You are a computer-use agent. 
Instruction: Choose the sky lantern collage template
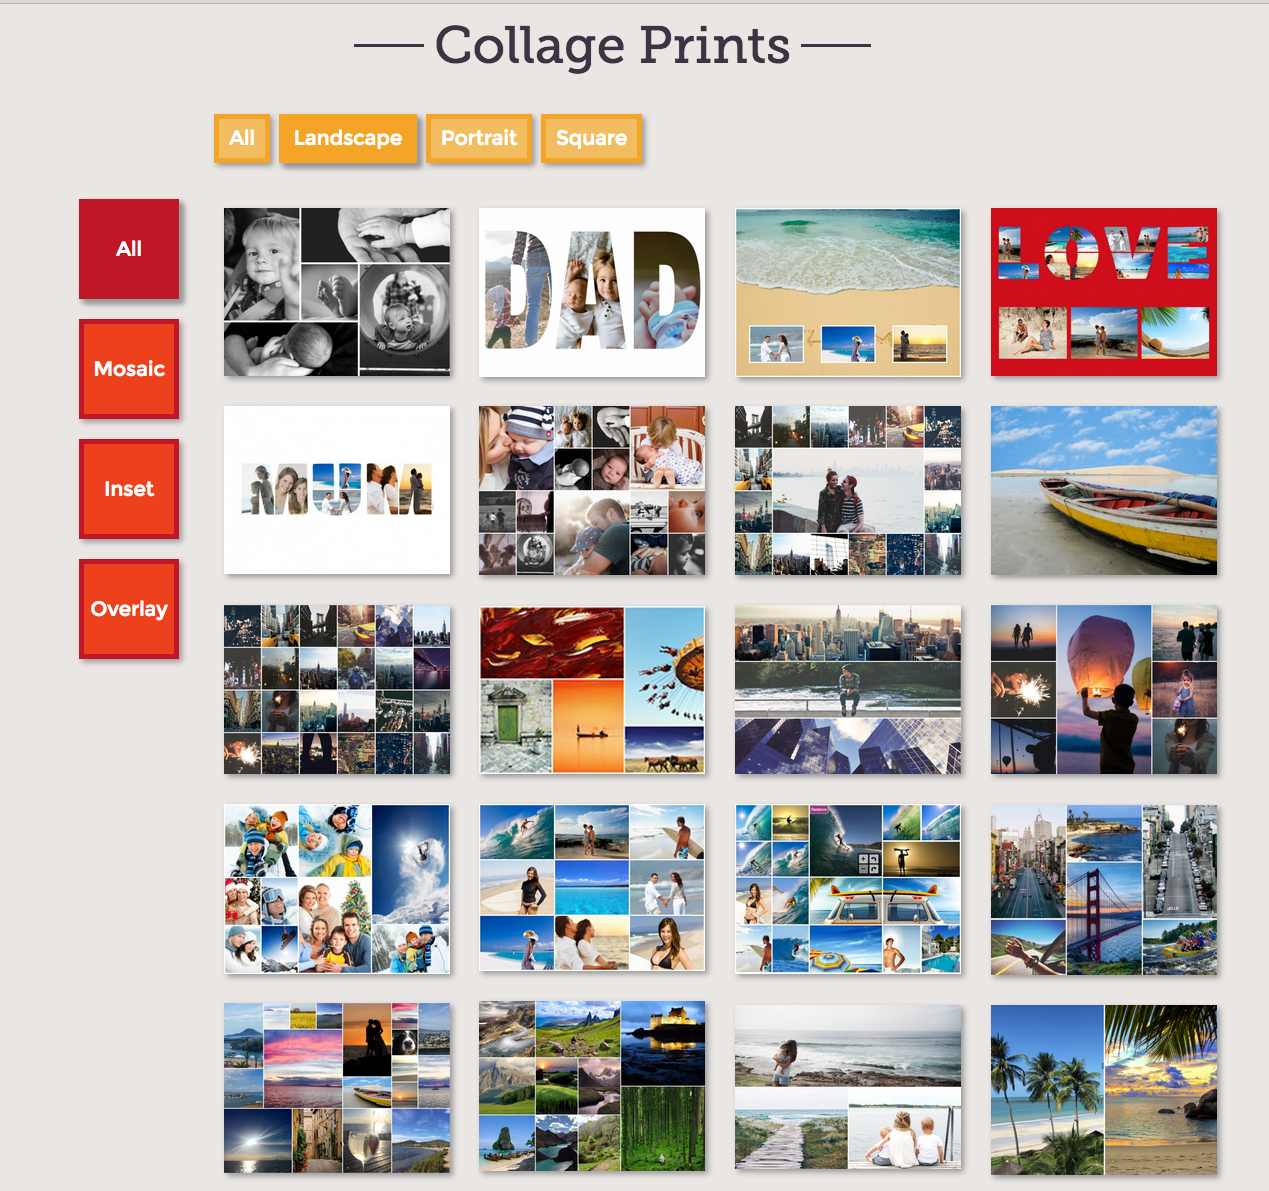click(x=1104, y=689)
